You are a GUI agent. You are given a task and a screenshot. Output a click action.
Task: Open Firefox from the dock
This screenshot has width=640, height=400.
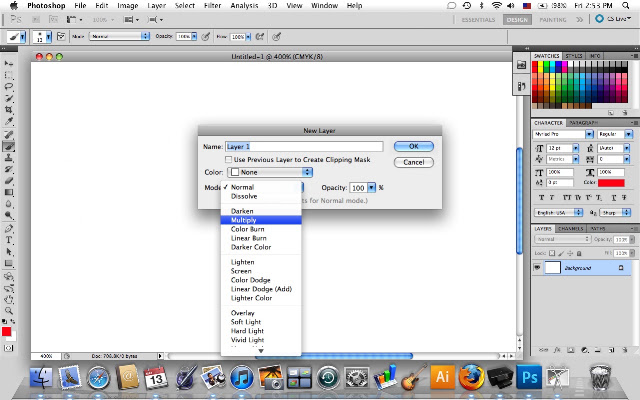pos(471,376)
